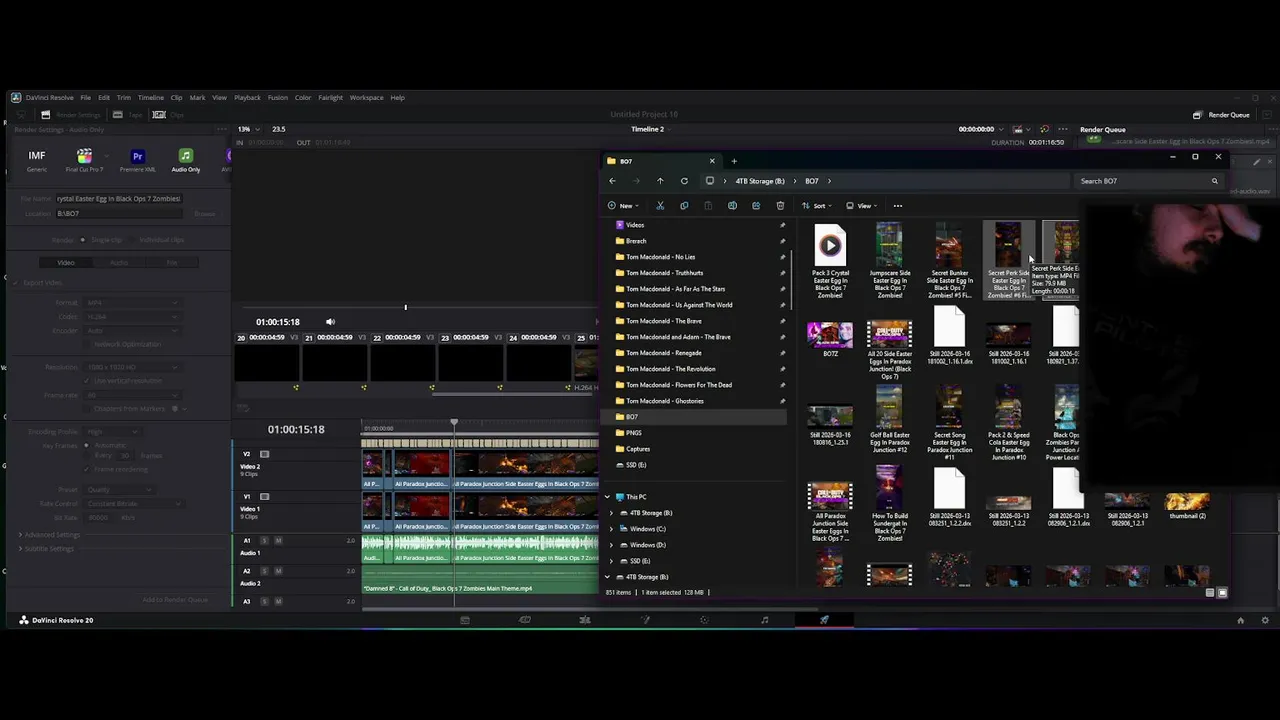Delete selected file with trash icon
The height and width of the screenshot is (720, 1280).
pyautogui.click(x=780, y=206)
